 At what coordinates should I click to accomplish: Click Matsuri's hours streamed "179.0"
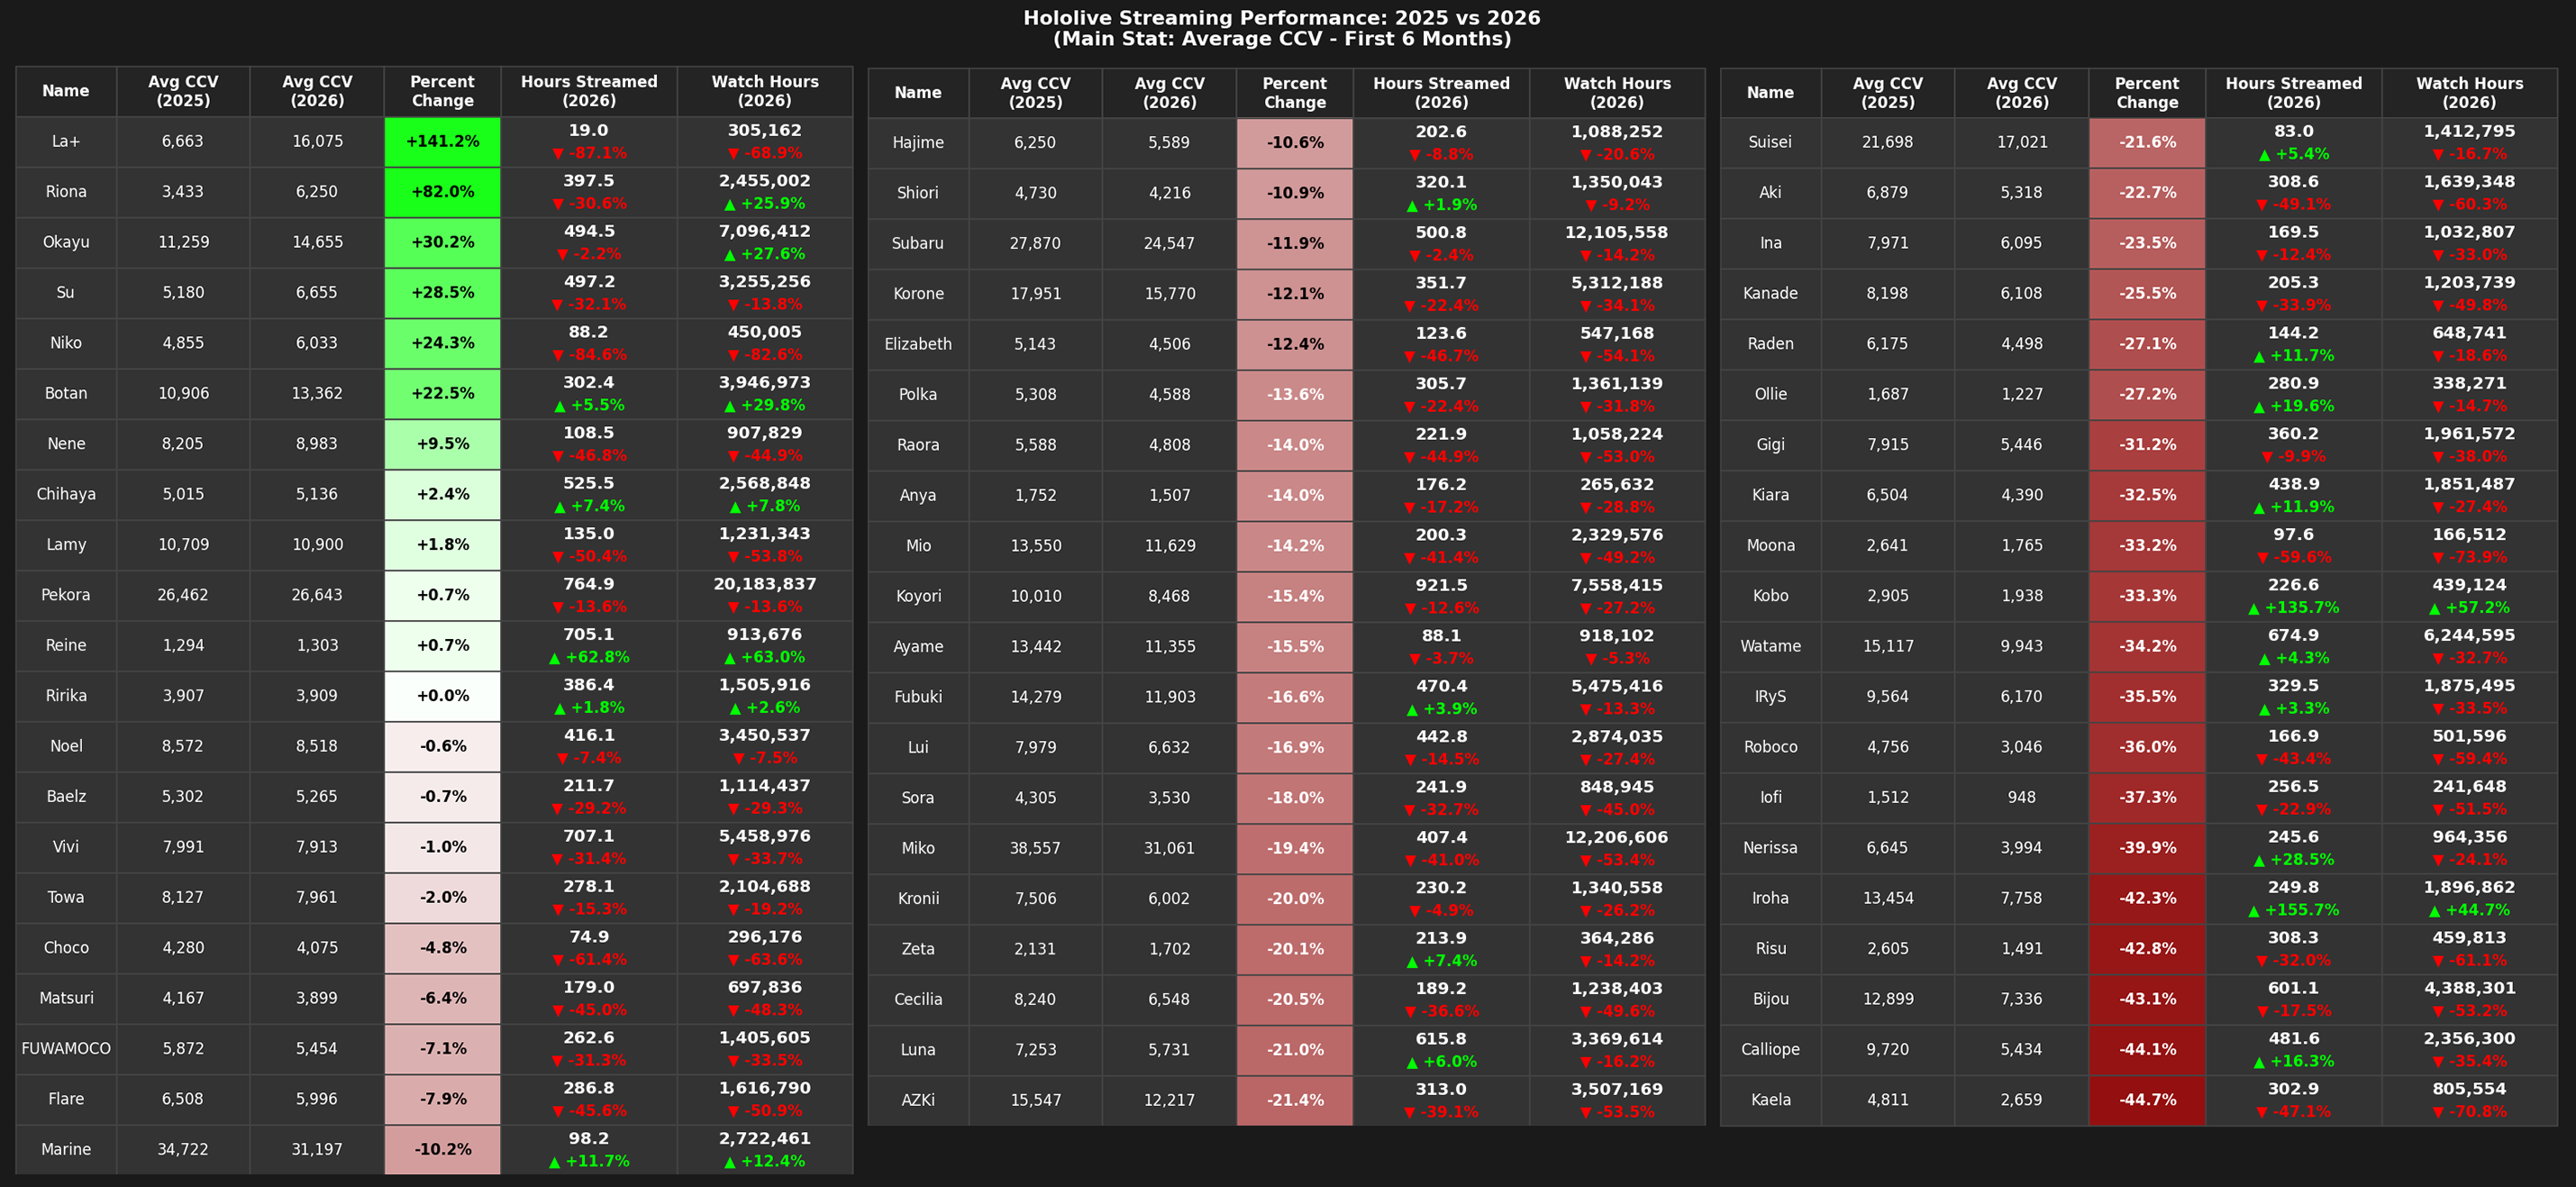pos(589,987)
